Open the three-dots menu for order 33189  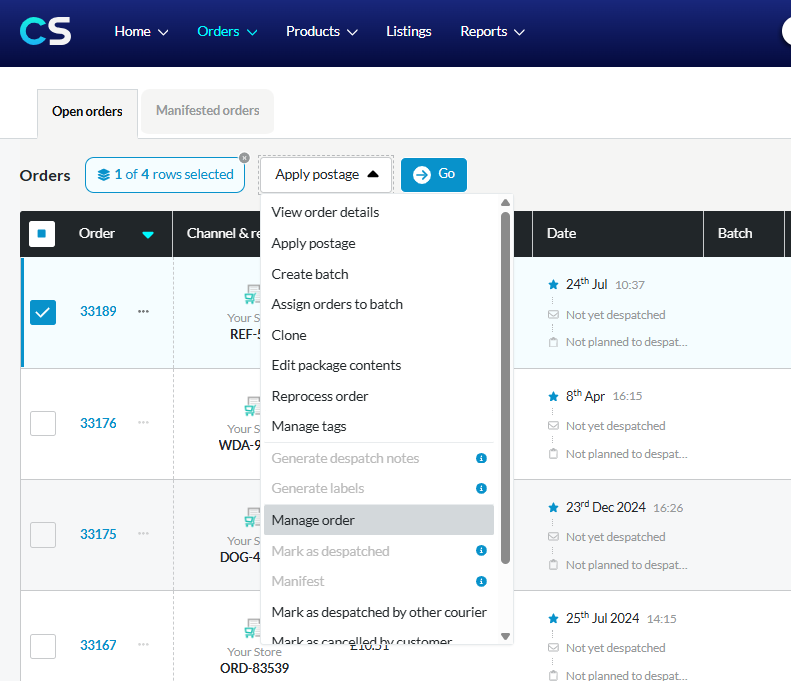(143, 311)
